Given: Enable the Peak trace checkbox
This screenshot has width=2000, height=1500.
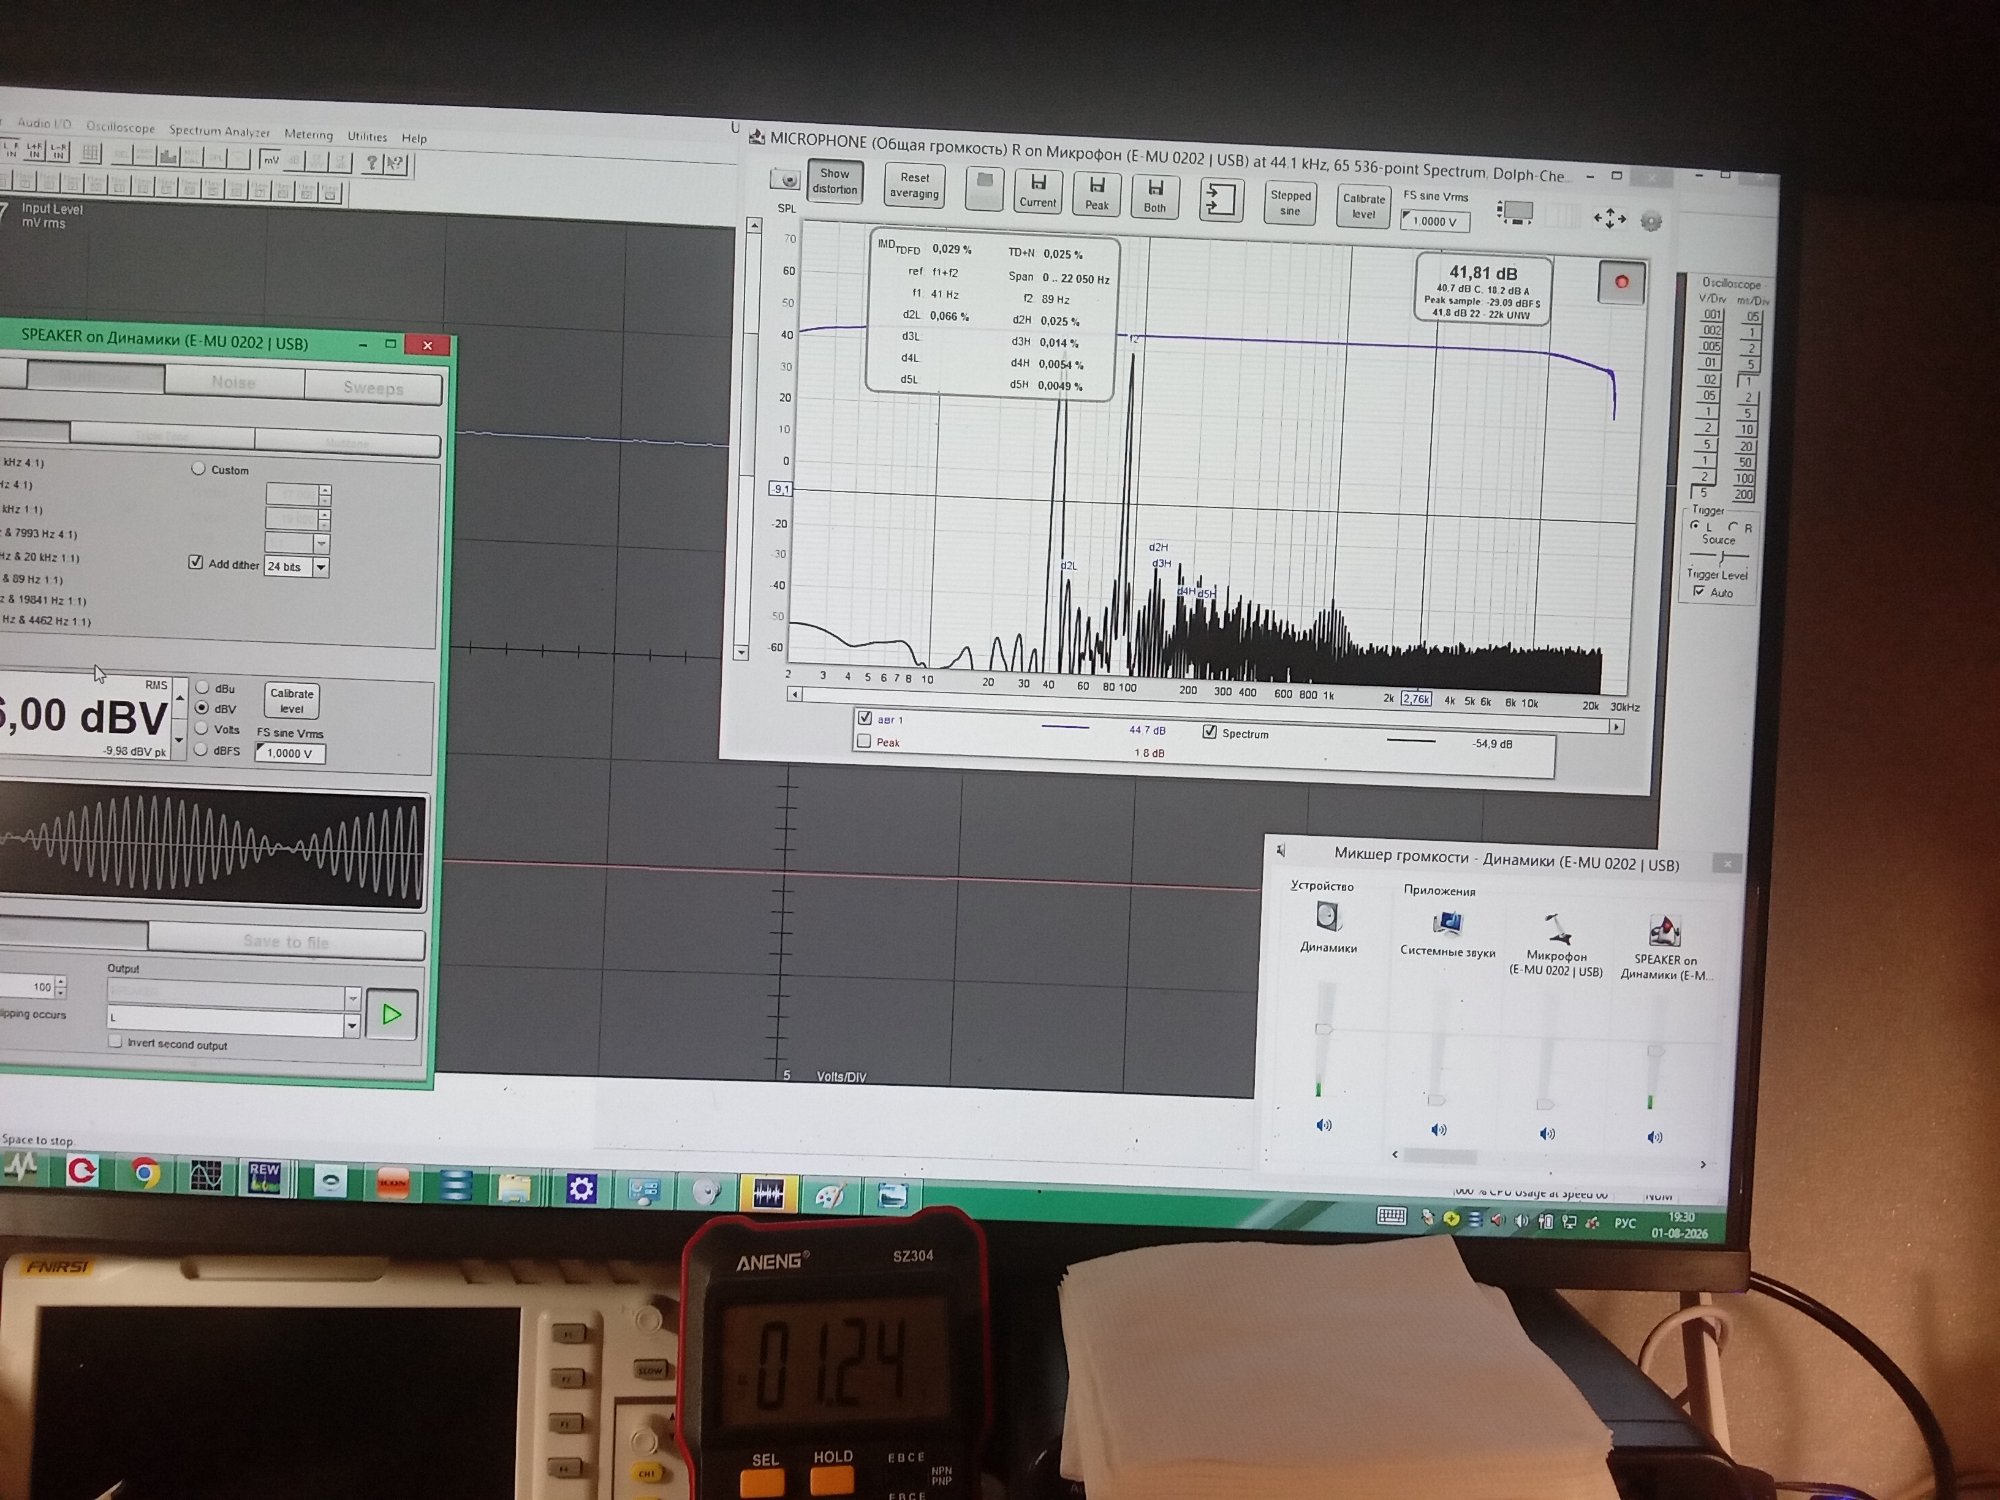Looking at the screenshot, I should coord(864,741).
